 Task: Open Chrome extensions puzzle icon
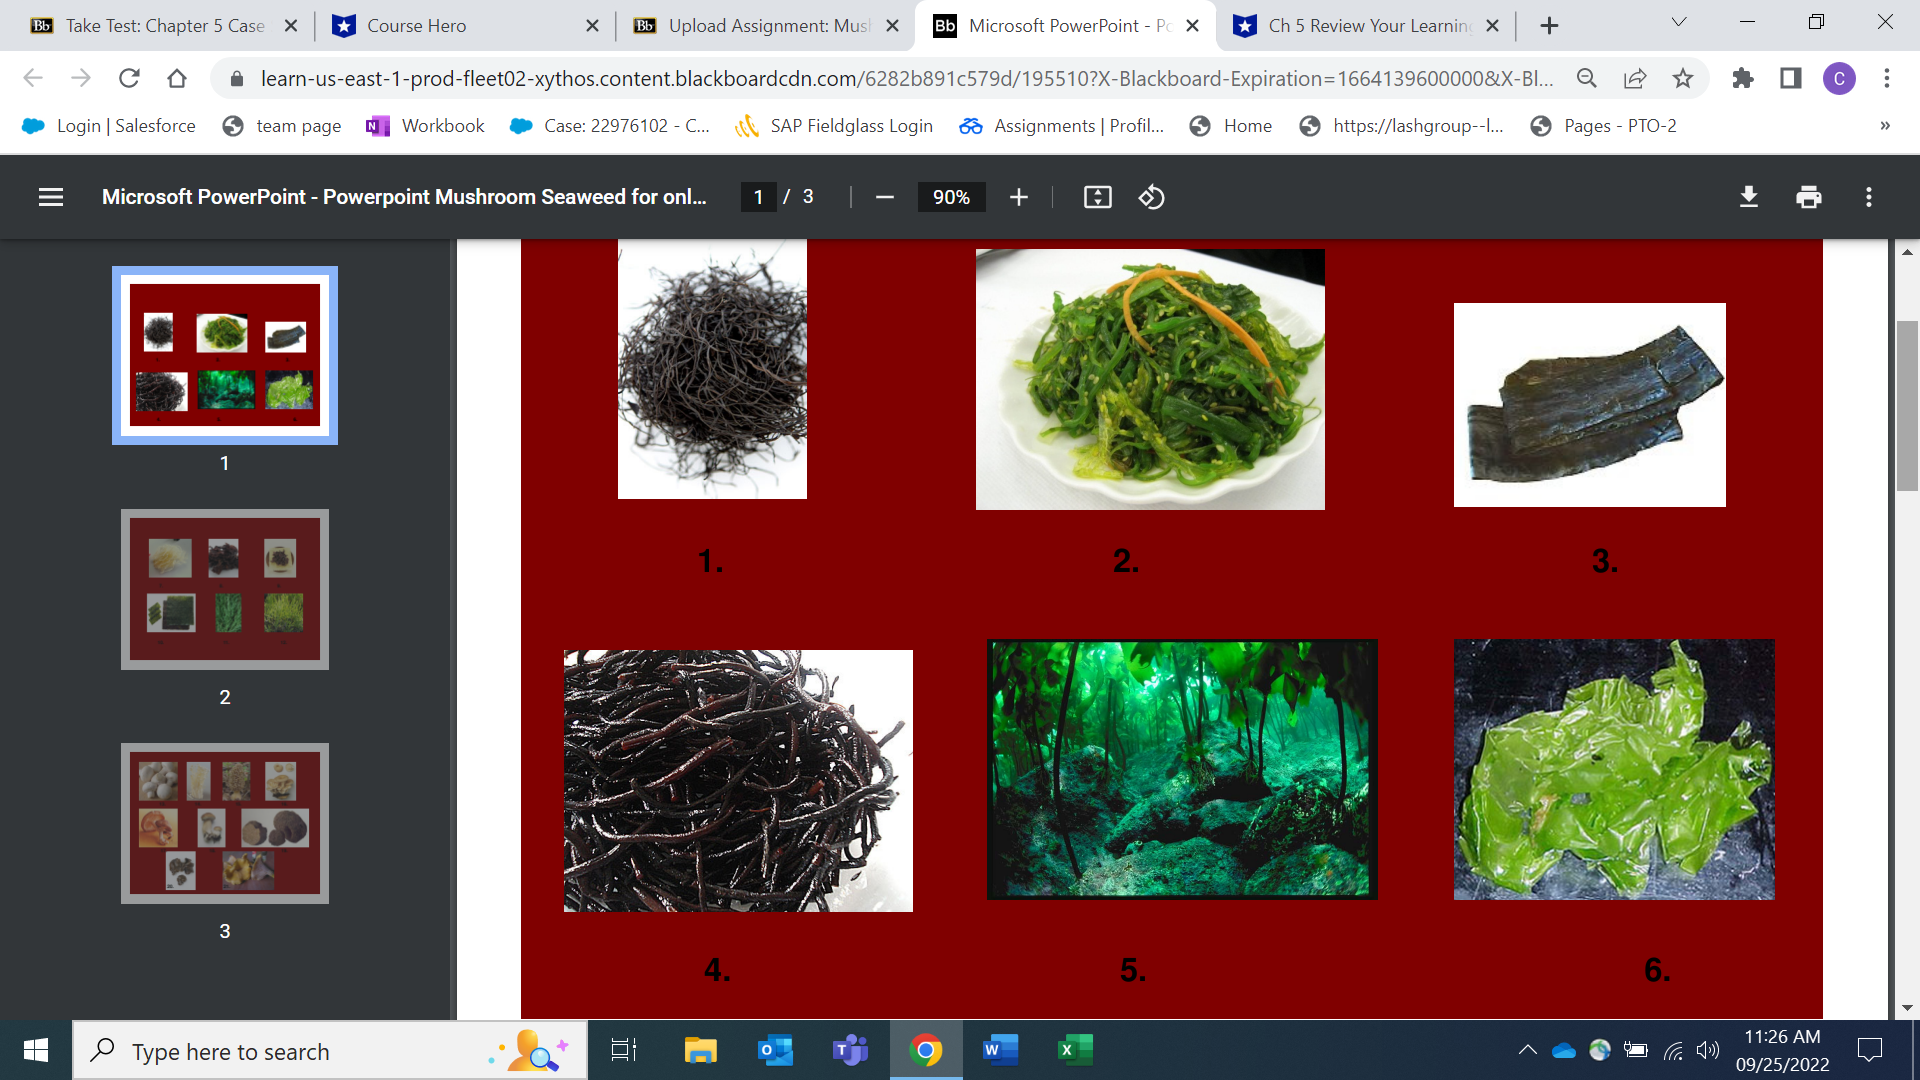[1743, 78]
